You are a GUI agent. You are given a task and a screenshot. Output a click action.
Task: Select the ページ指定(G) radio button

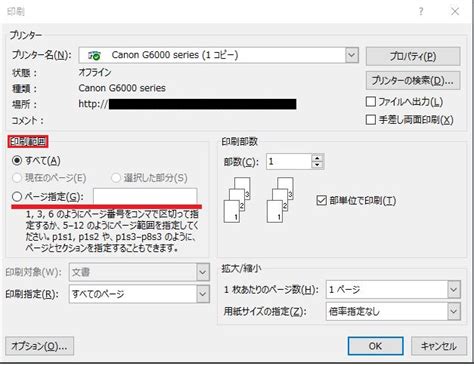17,197
